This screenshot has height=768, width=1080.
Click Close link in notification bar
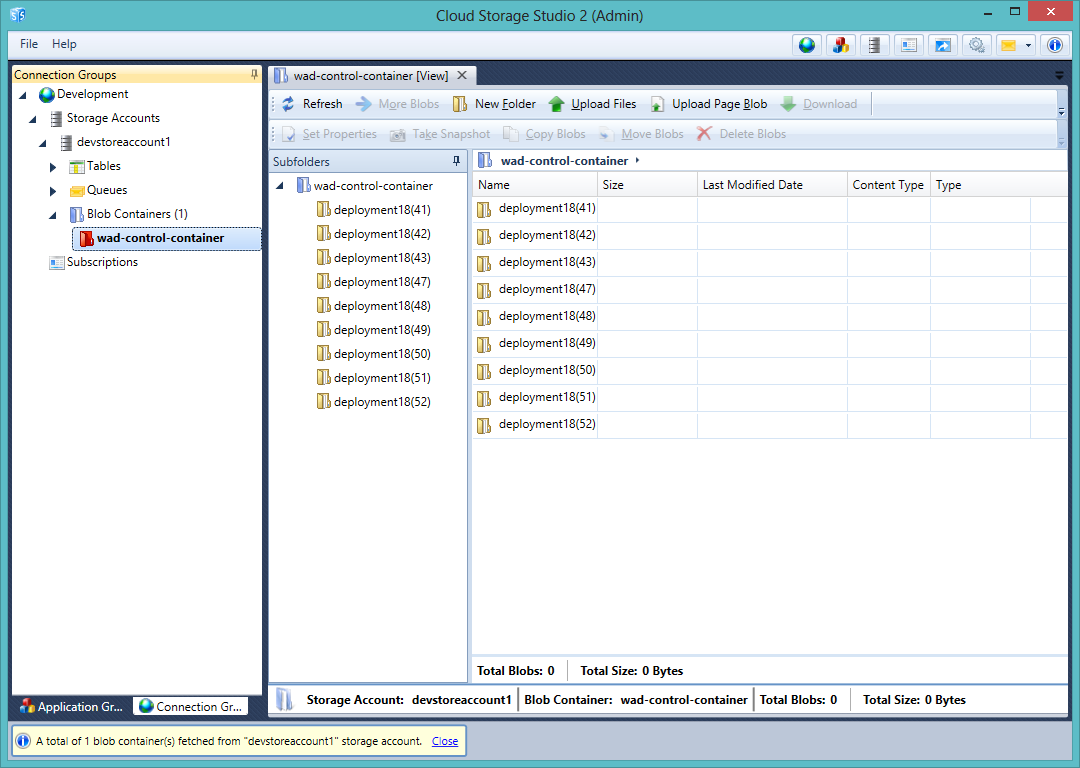[x=444, y=741]
